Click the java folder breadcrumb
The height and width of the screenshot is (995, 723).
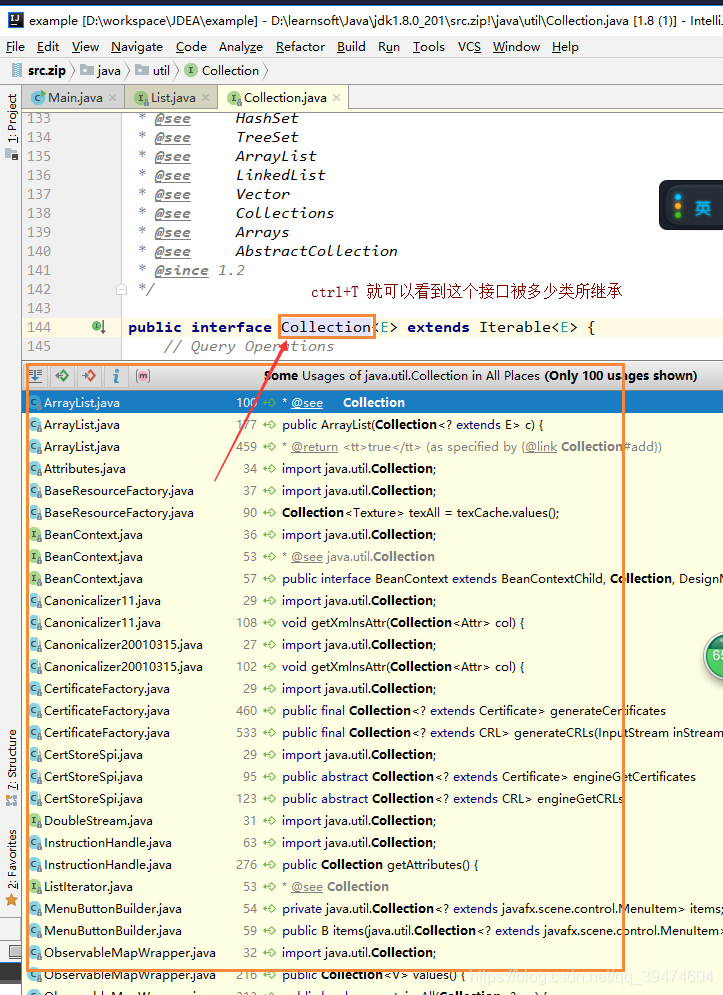click(100, 70)
